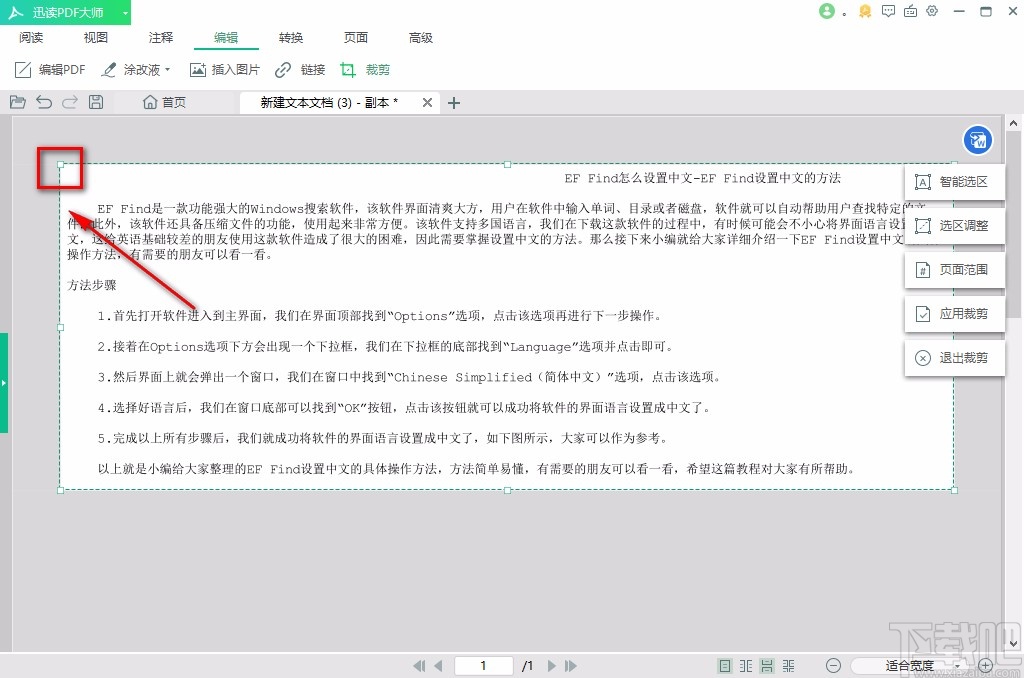The width and height of the screenshot is (1024, 678).
Task: Click the 方法步骤 heading text
Action: pos(92,285)
